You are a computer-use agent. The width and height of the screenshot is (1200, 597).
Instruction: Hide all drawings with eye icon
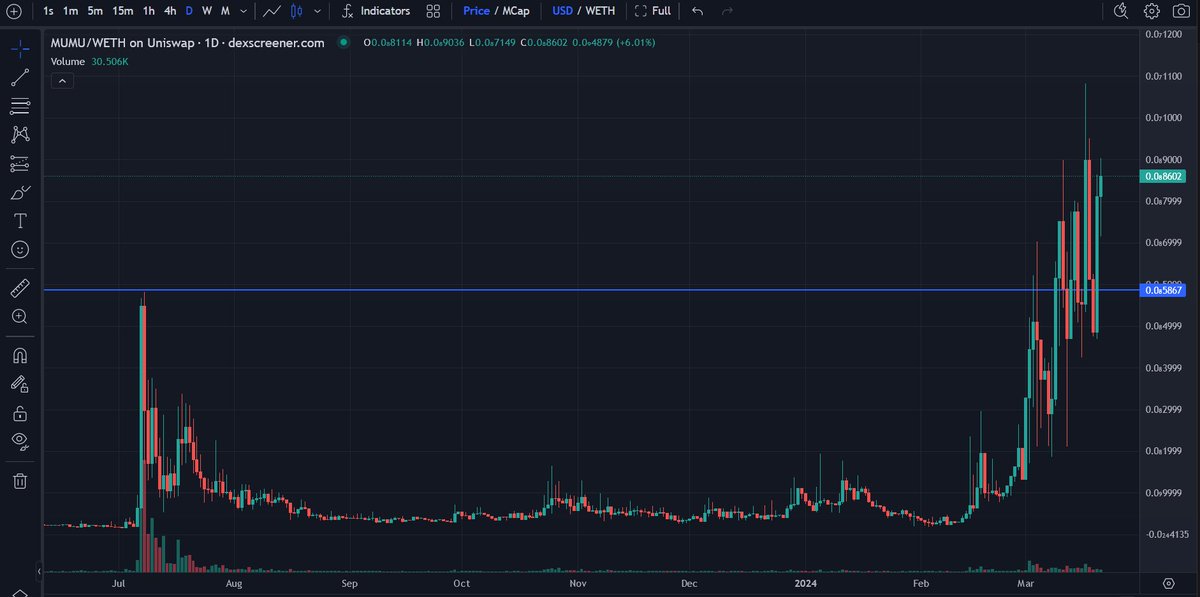[20, 441]
